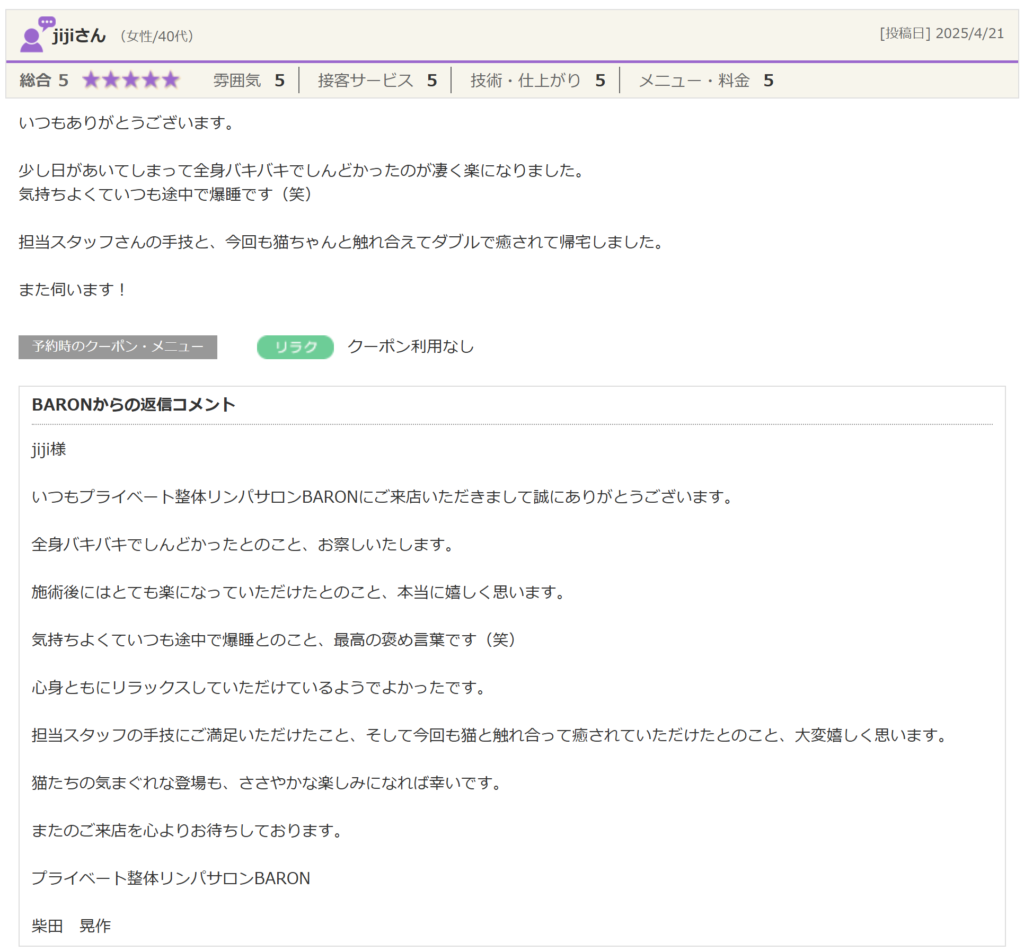
Task: Click the gray 予約時のクーポン・メニュー label
Action: click(x=117, y=347)
